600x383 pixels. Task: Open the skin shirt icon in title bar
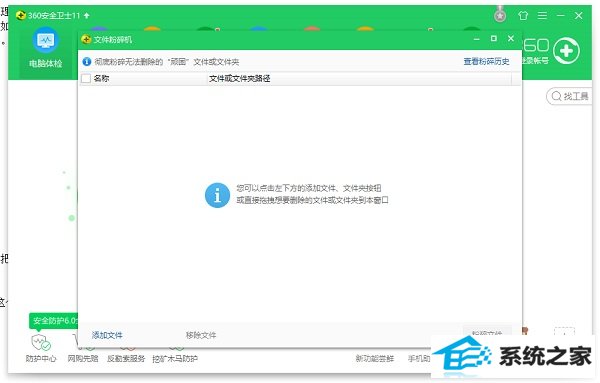coord(523,15)
